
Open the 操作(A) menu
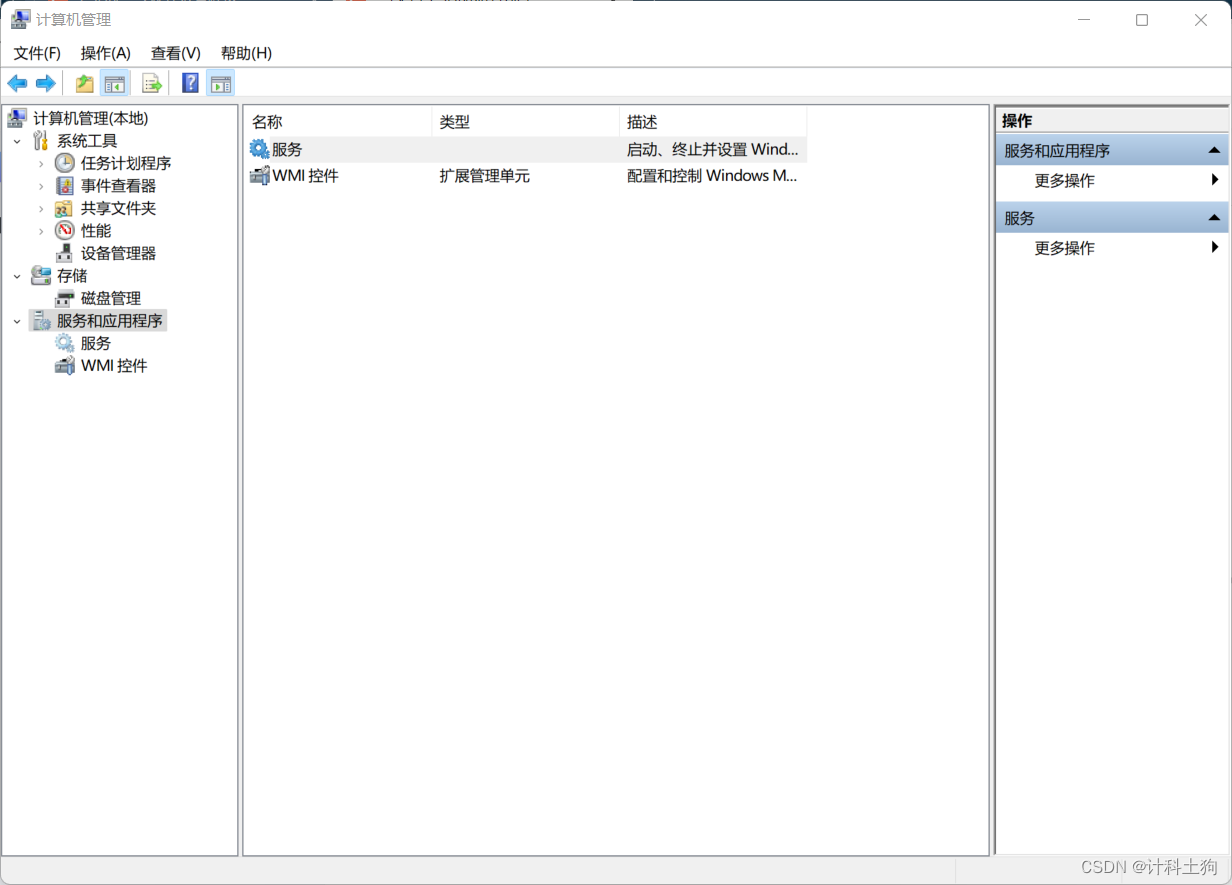point(106,53)
